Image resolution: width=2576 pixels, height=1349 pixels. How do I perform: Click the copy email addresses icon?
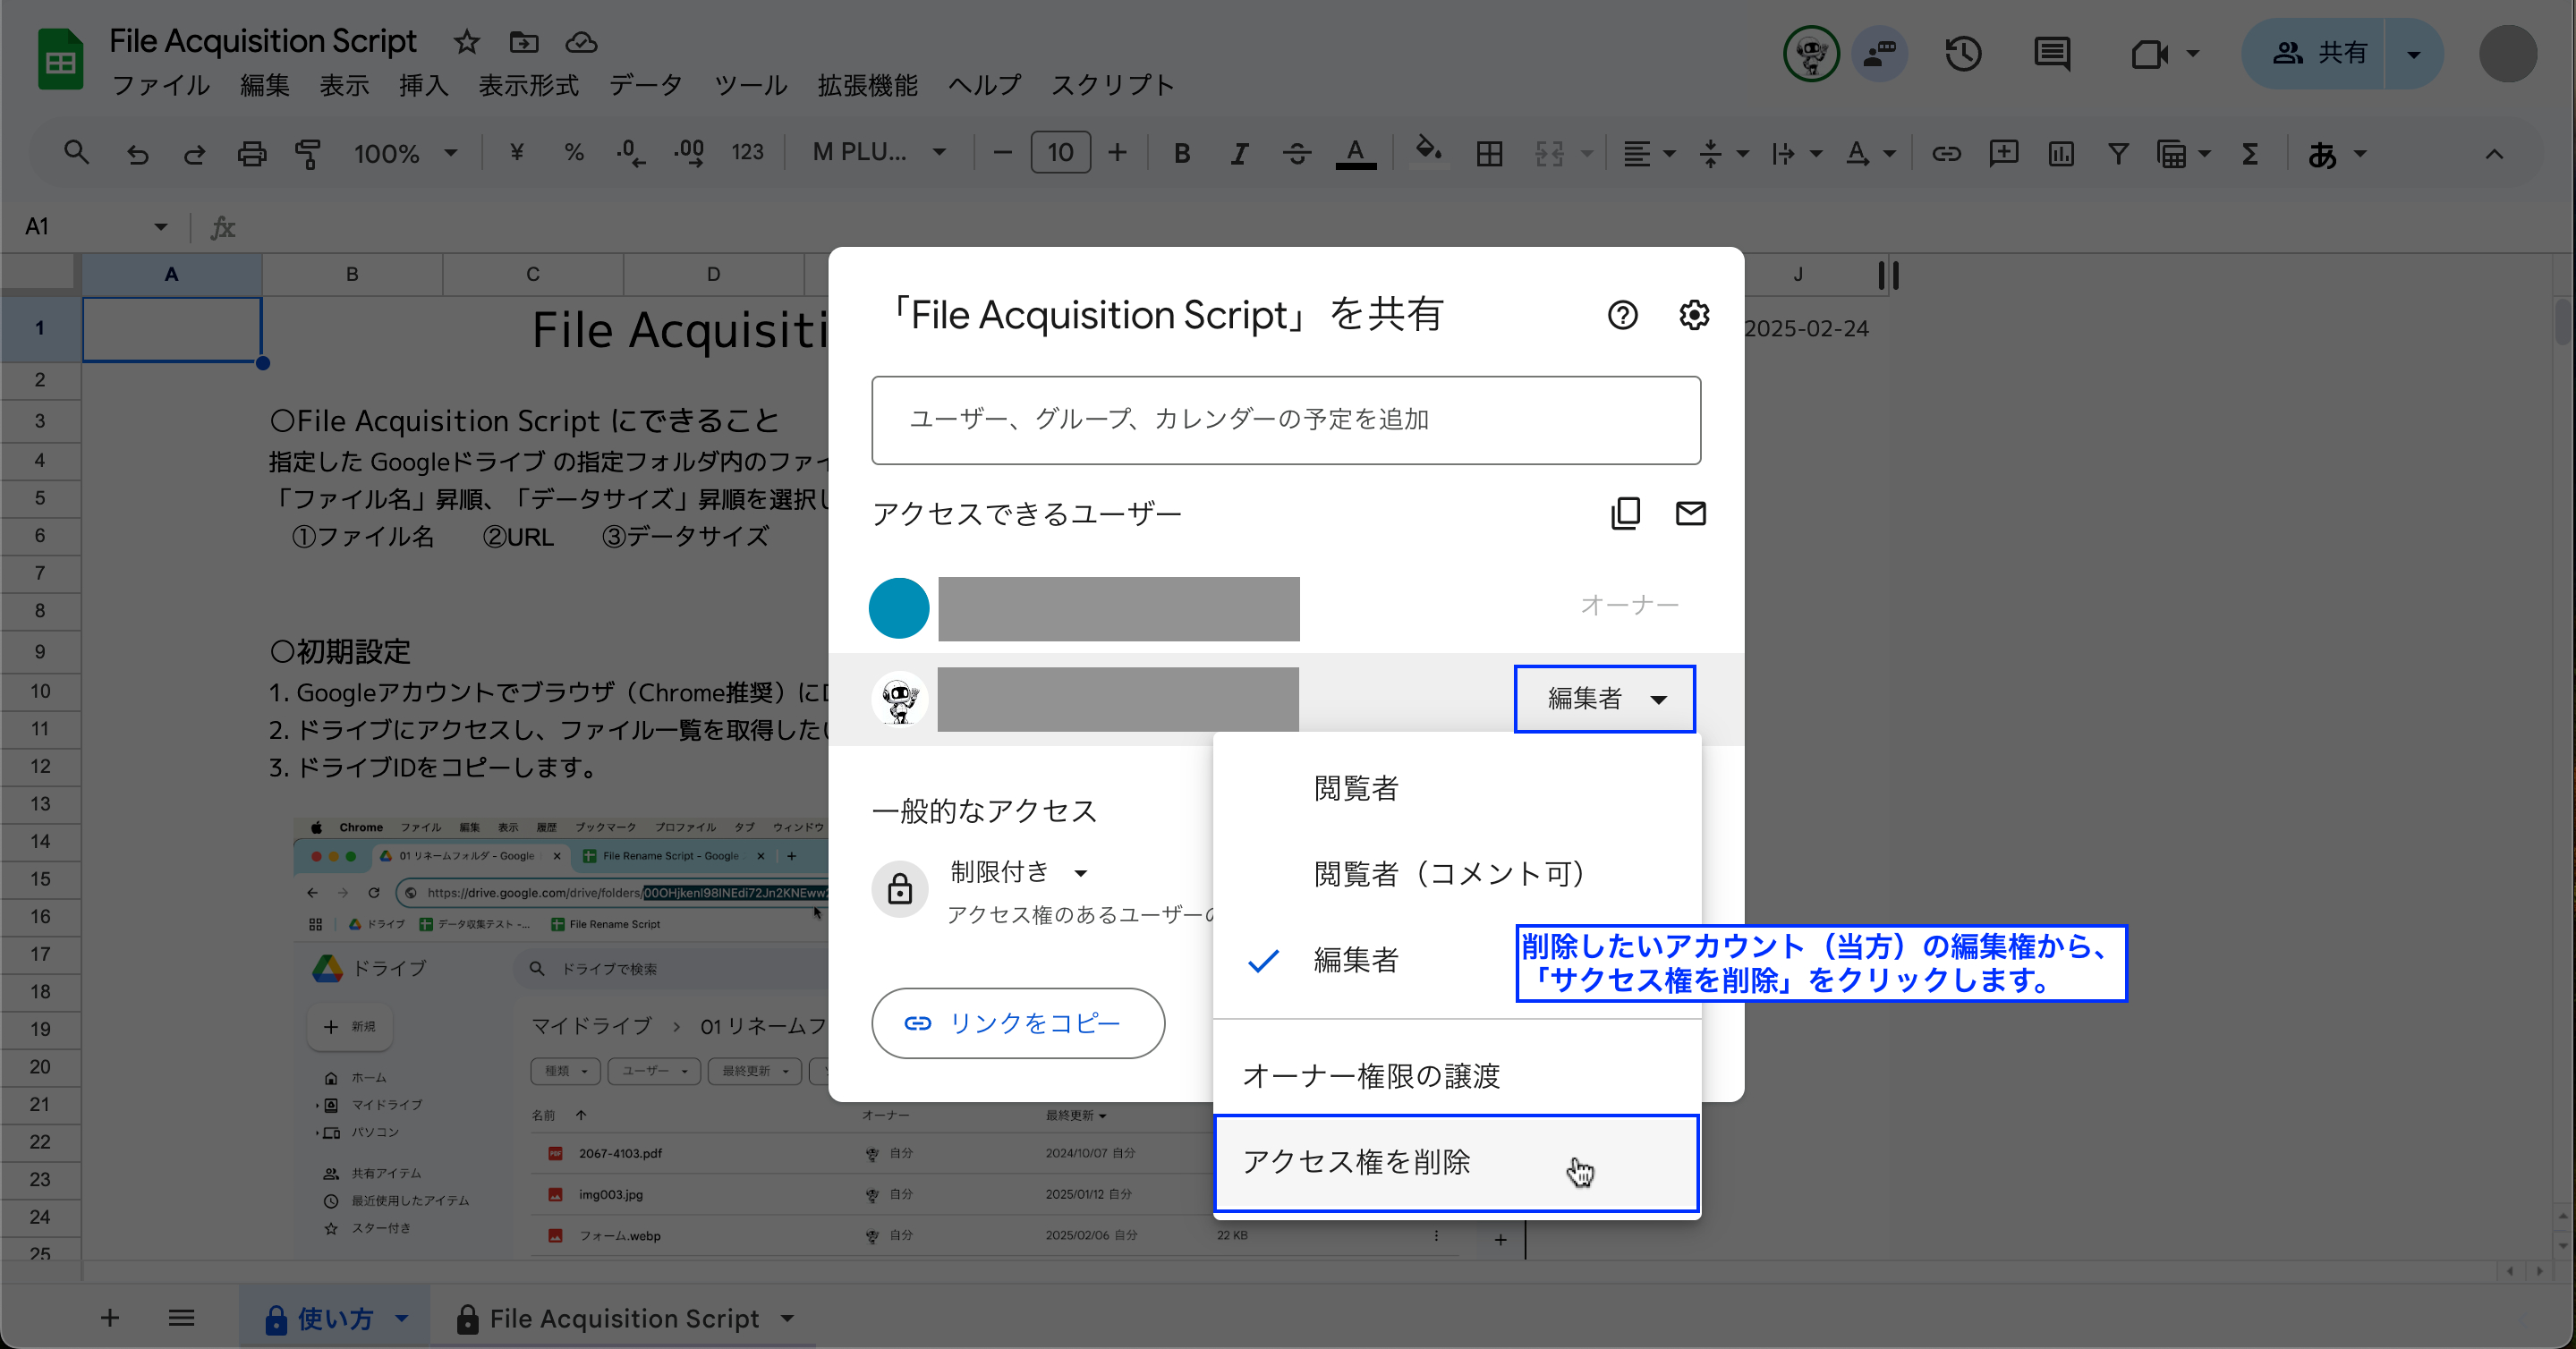click(x=1625, y=513)
